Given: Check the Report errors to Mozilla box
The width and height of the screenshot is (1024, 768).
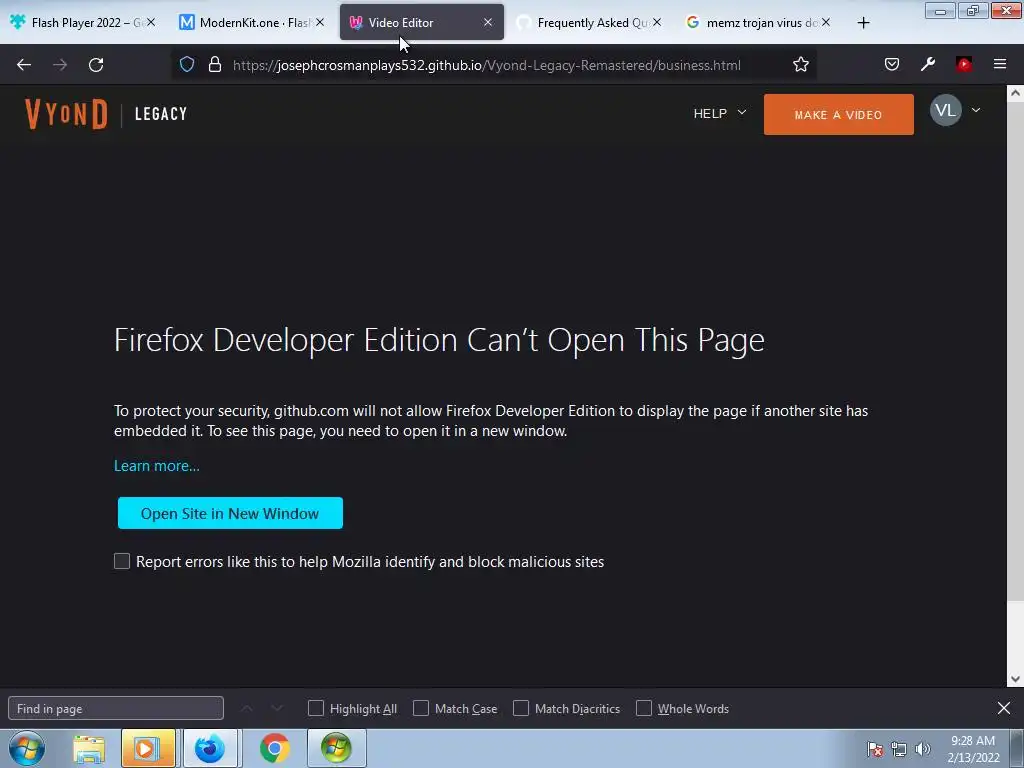Looking at the screenshot, I should tap(122, 561).
